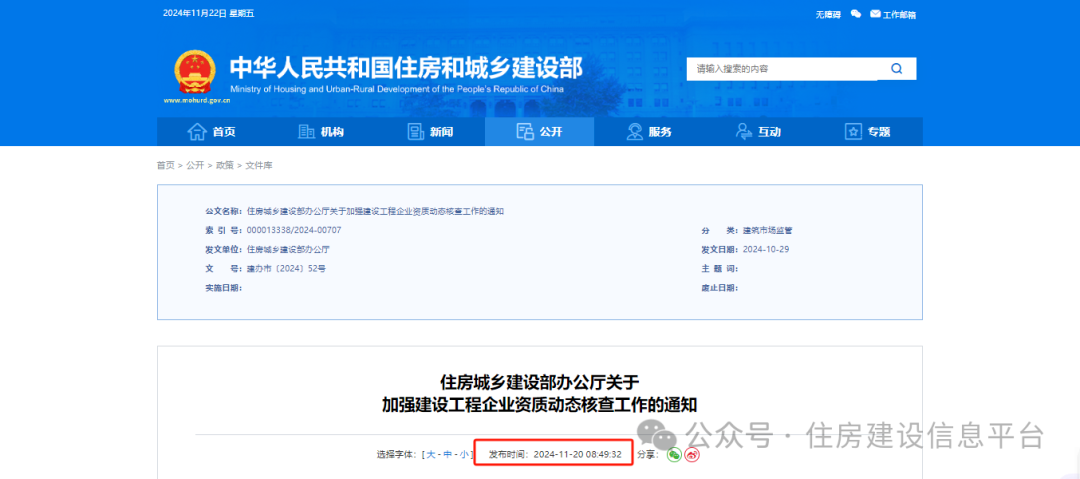Go to the 互动 navigation tab

[758, 132]
